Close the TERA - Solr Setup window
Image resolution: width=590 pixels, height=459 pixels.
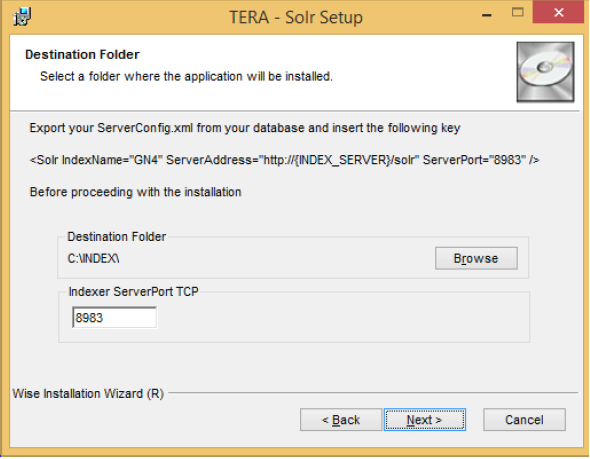coord(558,12)
